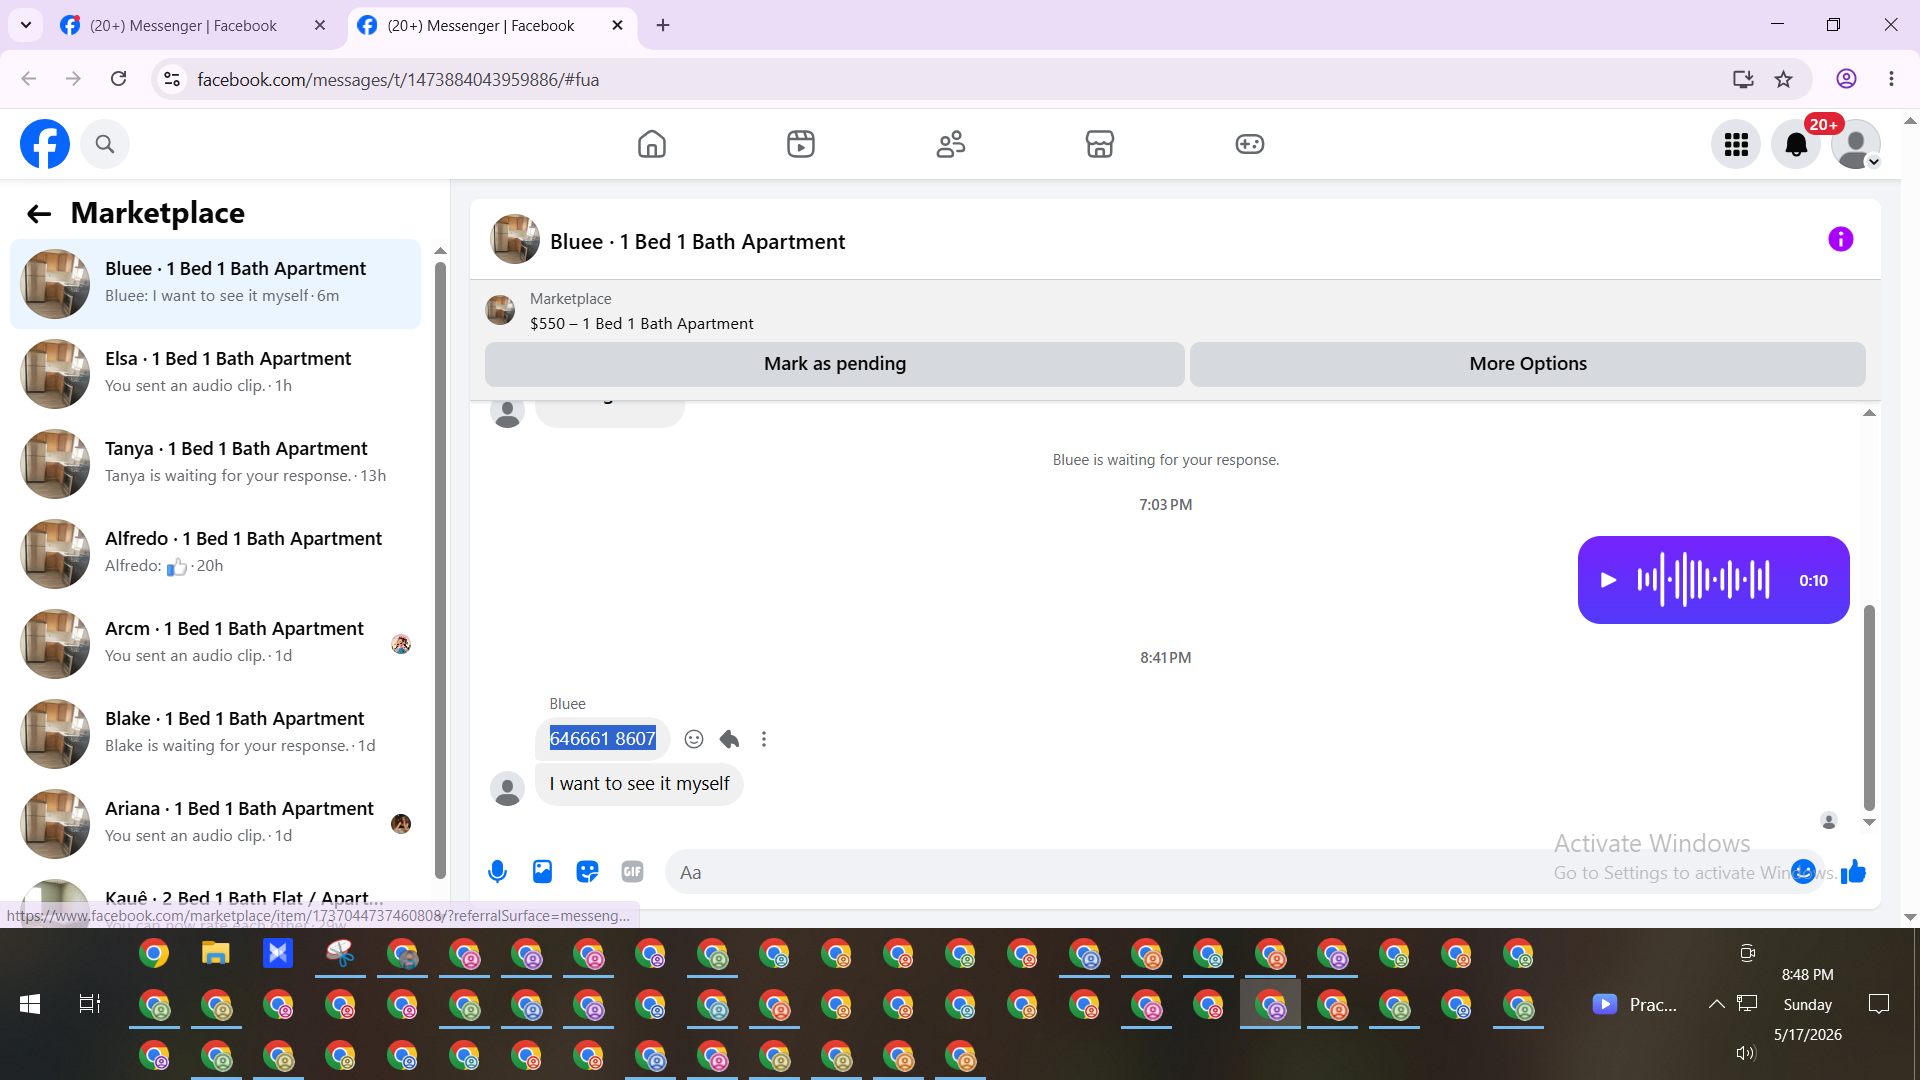Bookmark this page with star icon
This screenshot has height=1080, width=1920.
pos(1783,79)
